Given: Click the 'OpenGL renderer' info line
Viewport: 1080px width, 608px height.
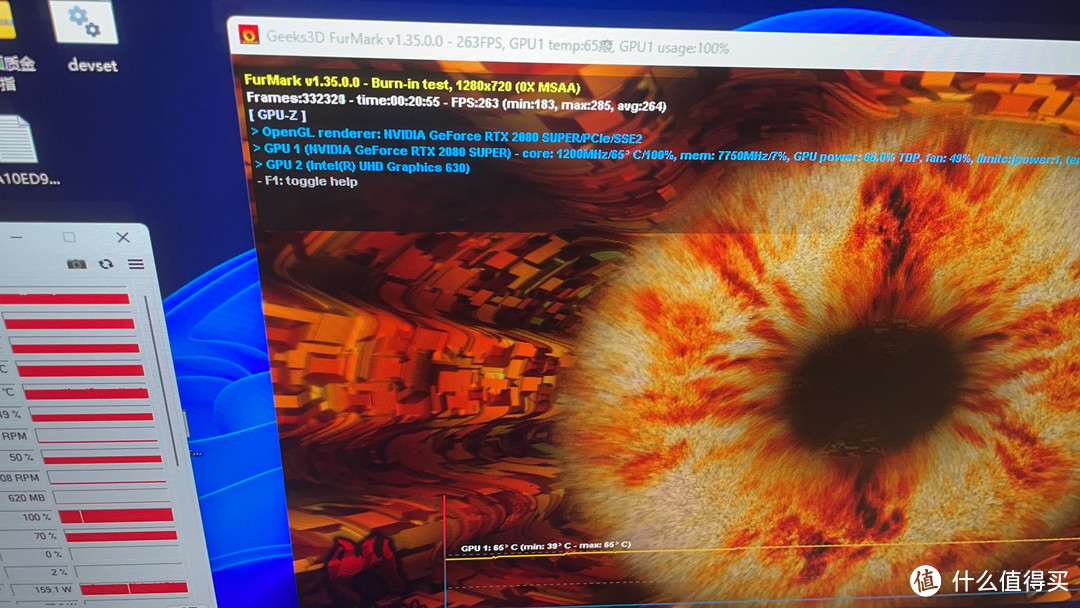Looking at the screenshot, I should point(446,135).
